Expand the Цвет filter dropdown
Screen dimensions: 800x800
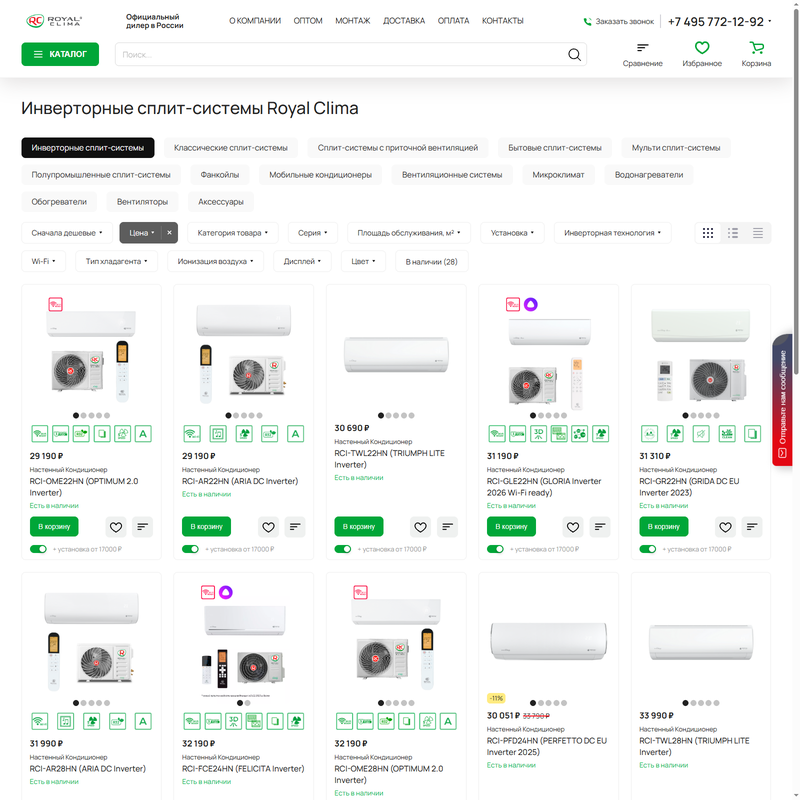[x=363, y=262]
